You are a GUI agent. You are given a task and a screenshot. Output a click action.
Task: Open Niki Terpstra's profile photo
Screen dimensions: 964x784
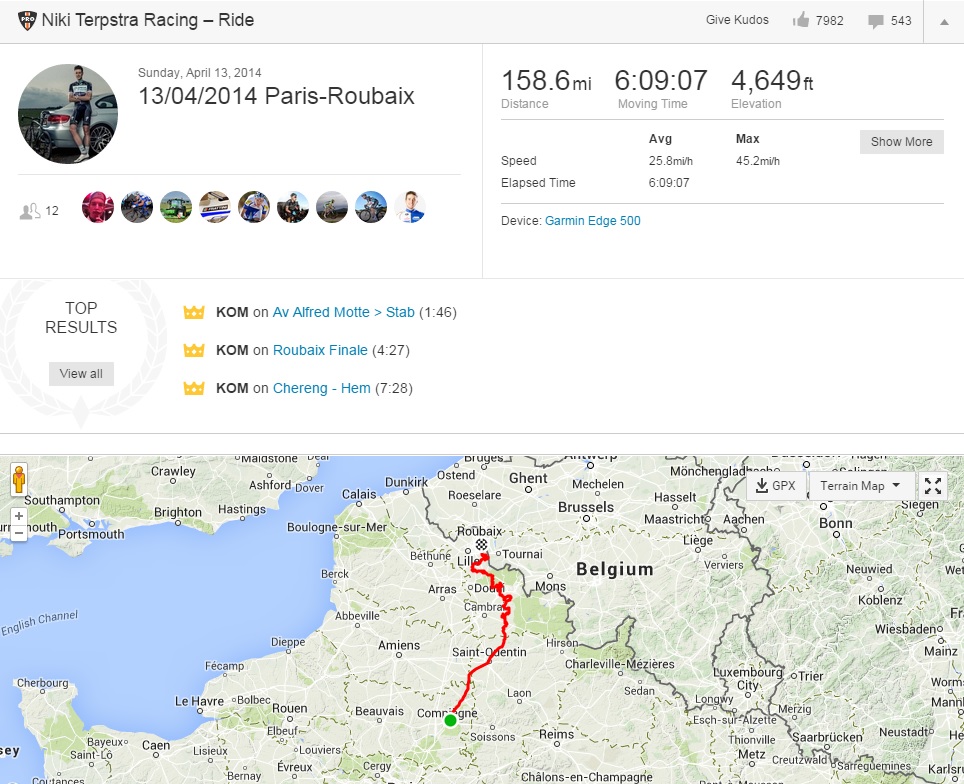pos(68,114)
